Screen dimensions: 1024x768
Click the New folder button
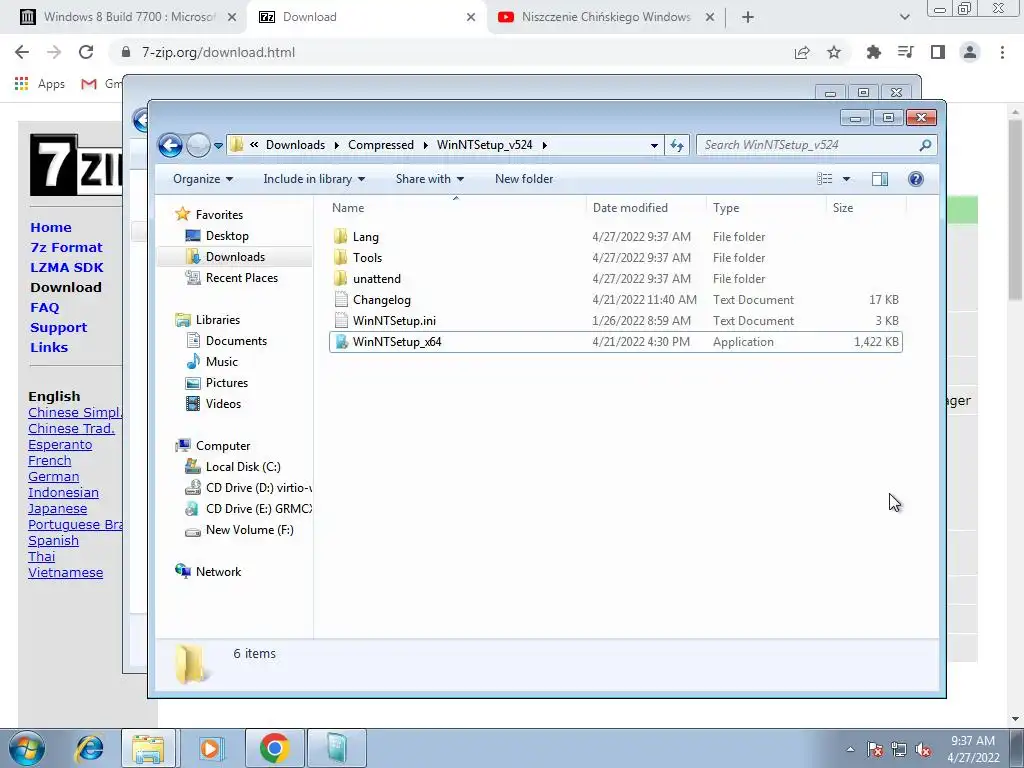tap(524, 179)
